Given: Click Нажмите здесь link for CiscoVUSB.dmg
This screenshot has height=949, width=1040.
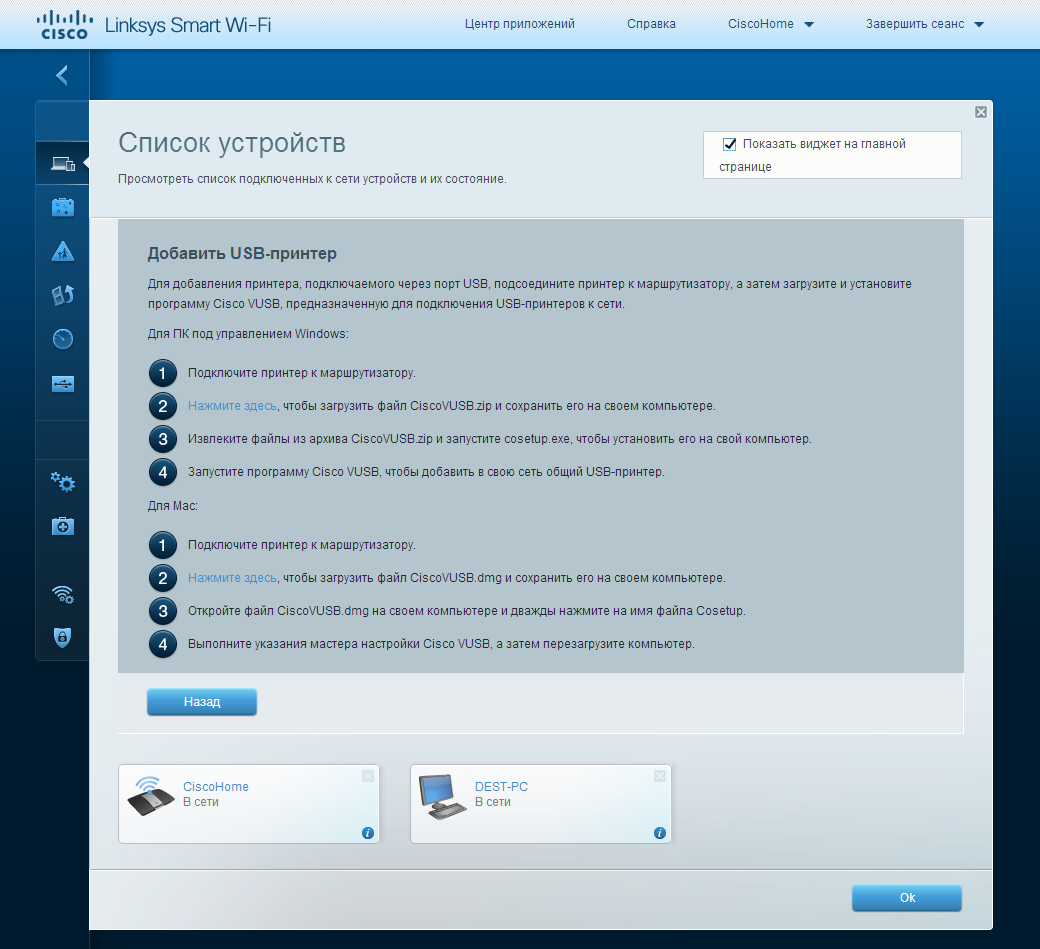Looking at the screenshot, I should click(232, 578).
